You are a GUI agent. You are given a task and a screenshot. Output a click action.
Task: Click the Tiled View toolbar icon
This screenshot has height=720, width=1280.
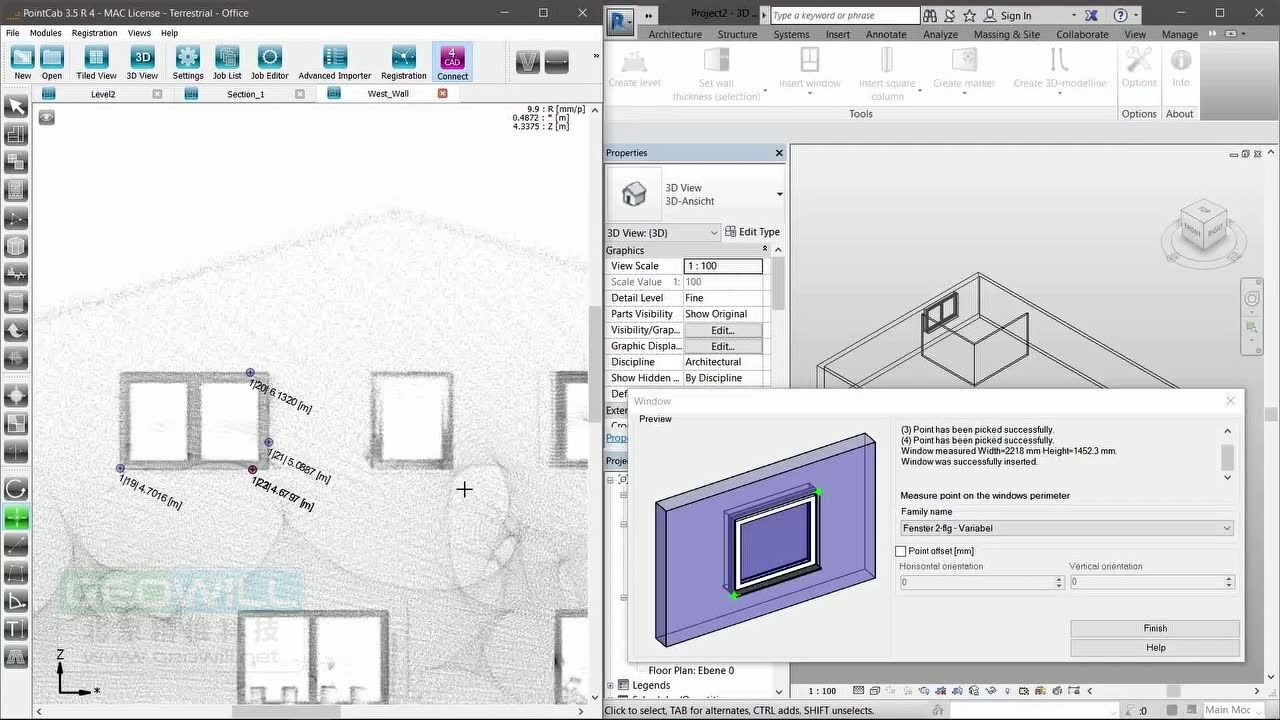tap(96, 62)
